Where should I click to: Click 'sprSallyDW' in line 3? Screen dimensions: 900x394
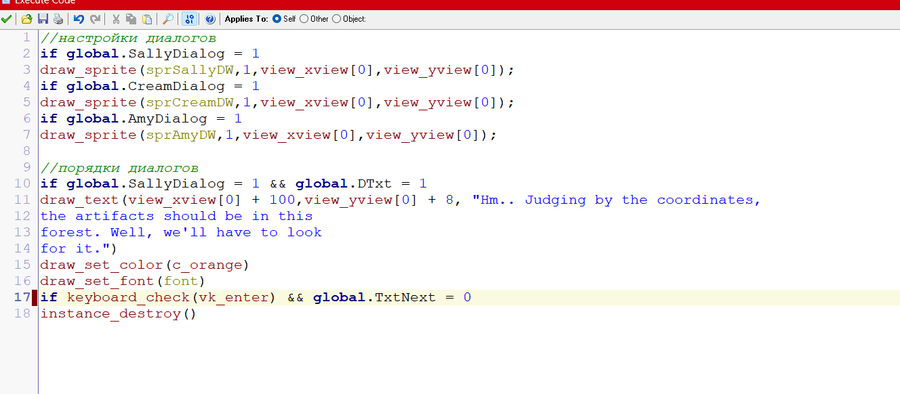point(191,71)
